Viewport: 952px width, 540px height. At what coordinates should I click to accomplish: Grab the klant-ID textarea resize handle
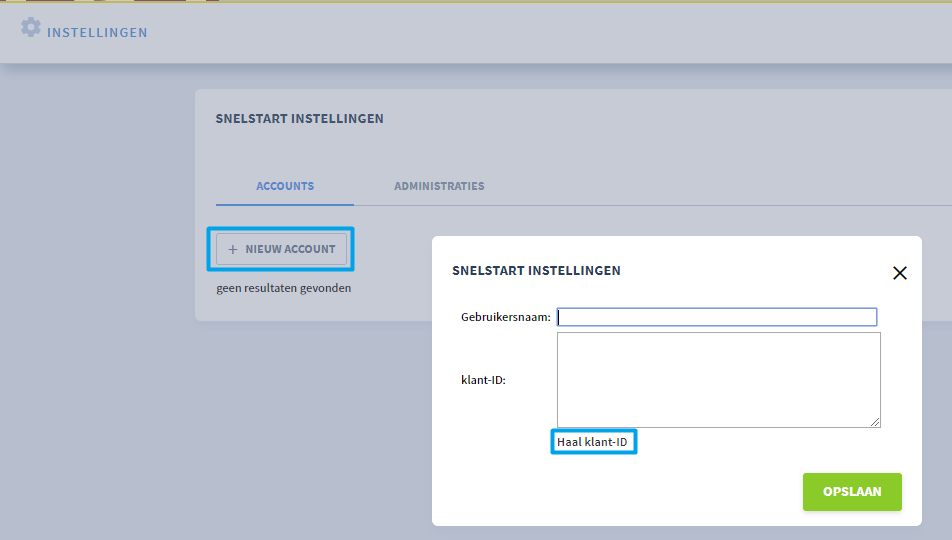pos(875,422)
